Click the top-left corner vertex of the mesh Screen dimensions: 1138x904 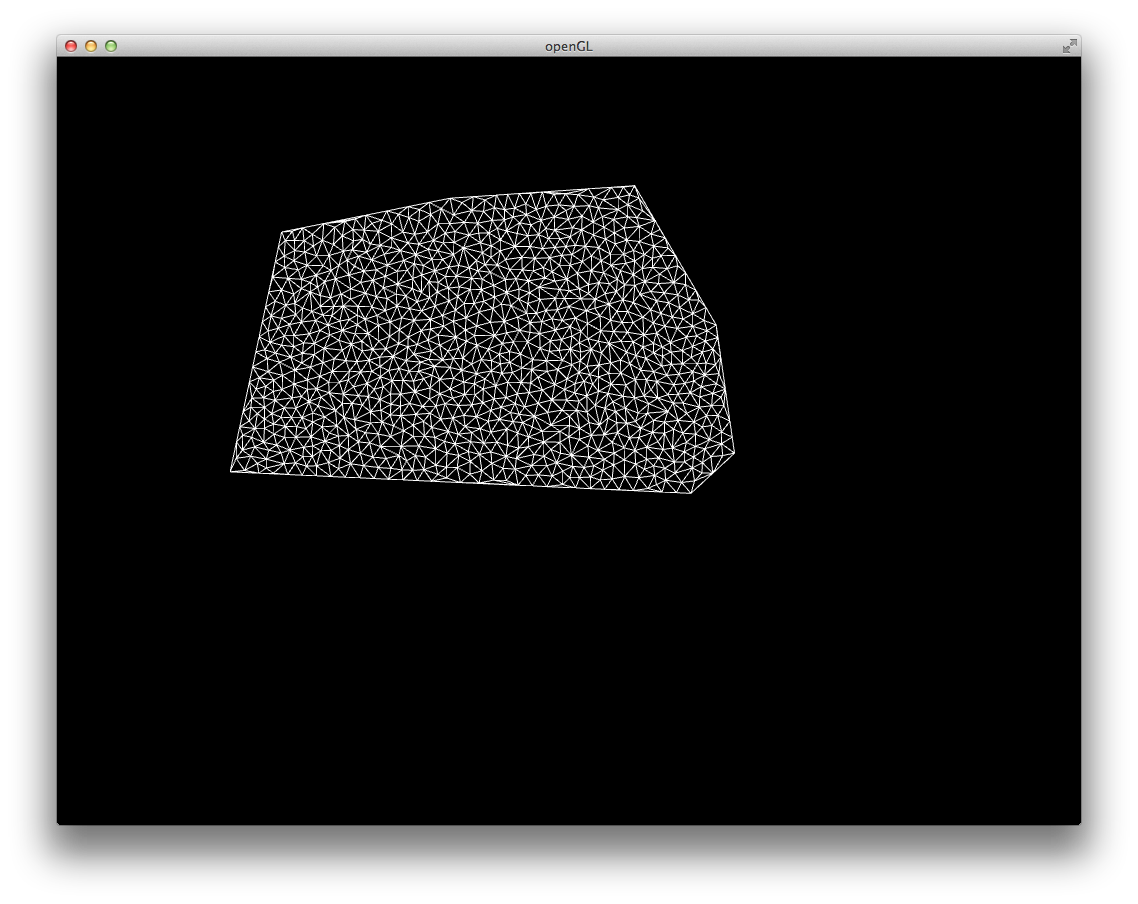282,232
